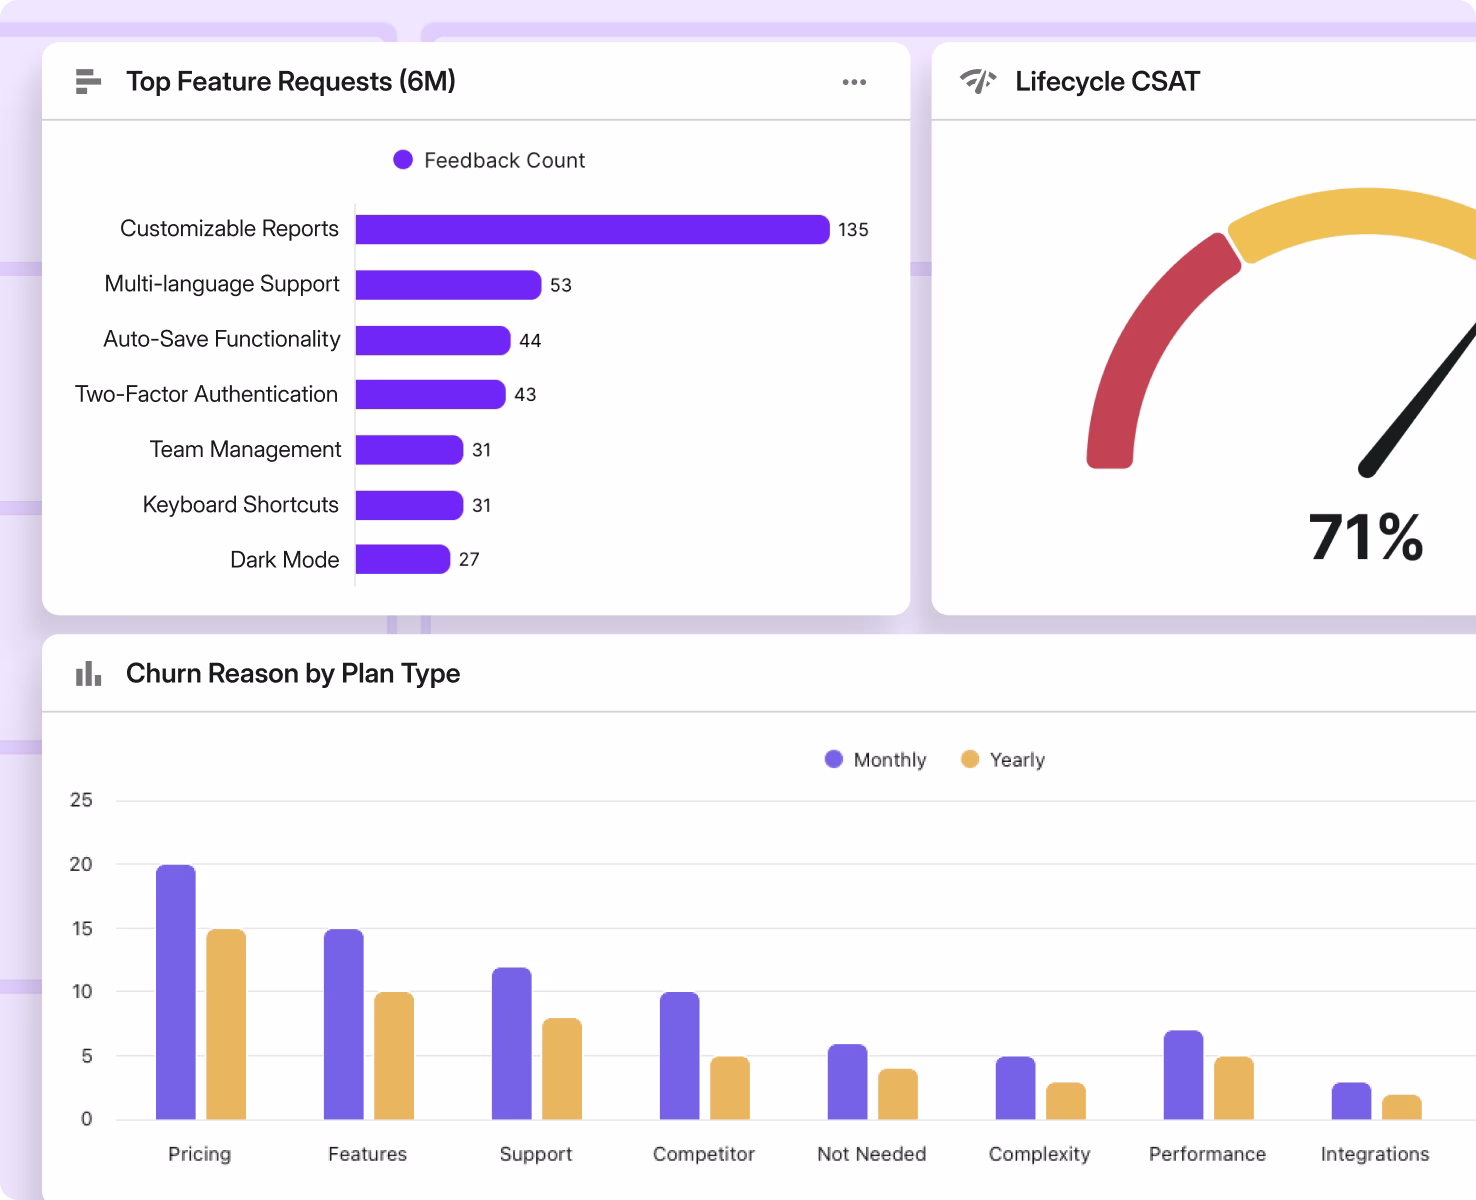Click the gauge icon beside Lifecycle CSAT
The height and width of the screenshot is (1200, 1476).
978,81
